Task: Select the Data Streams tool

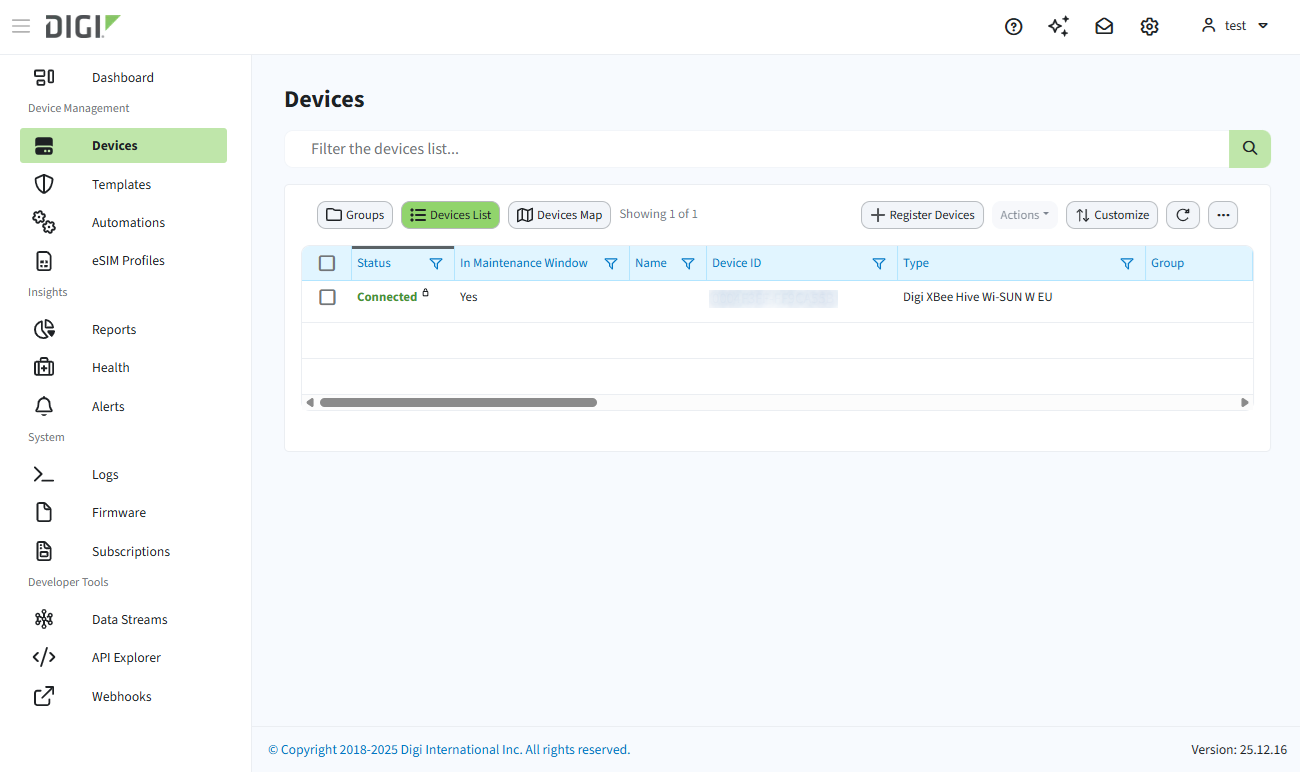Action: tap(129, 619)
